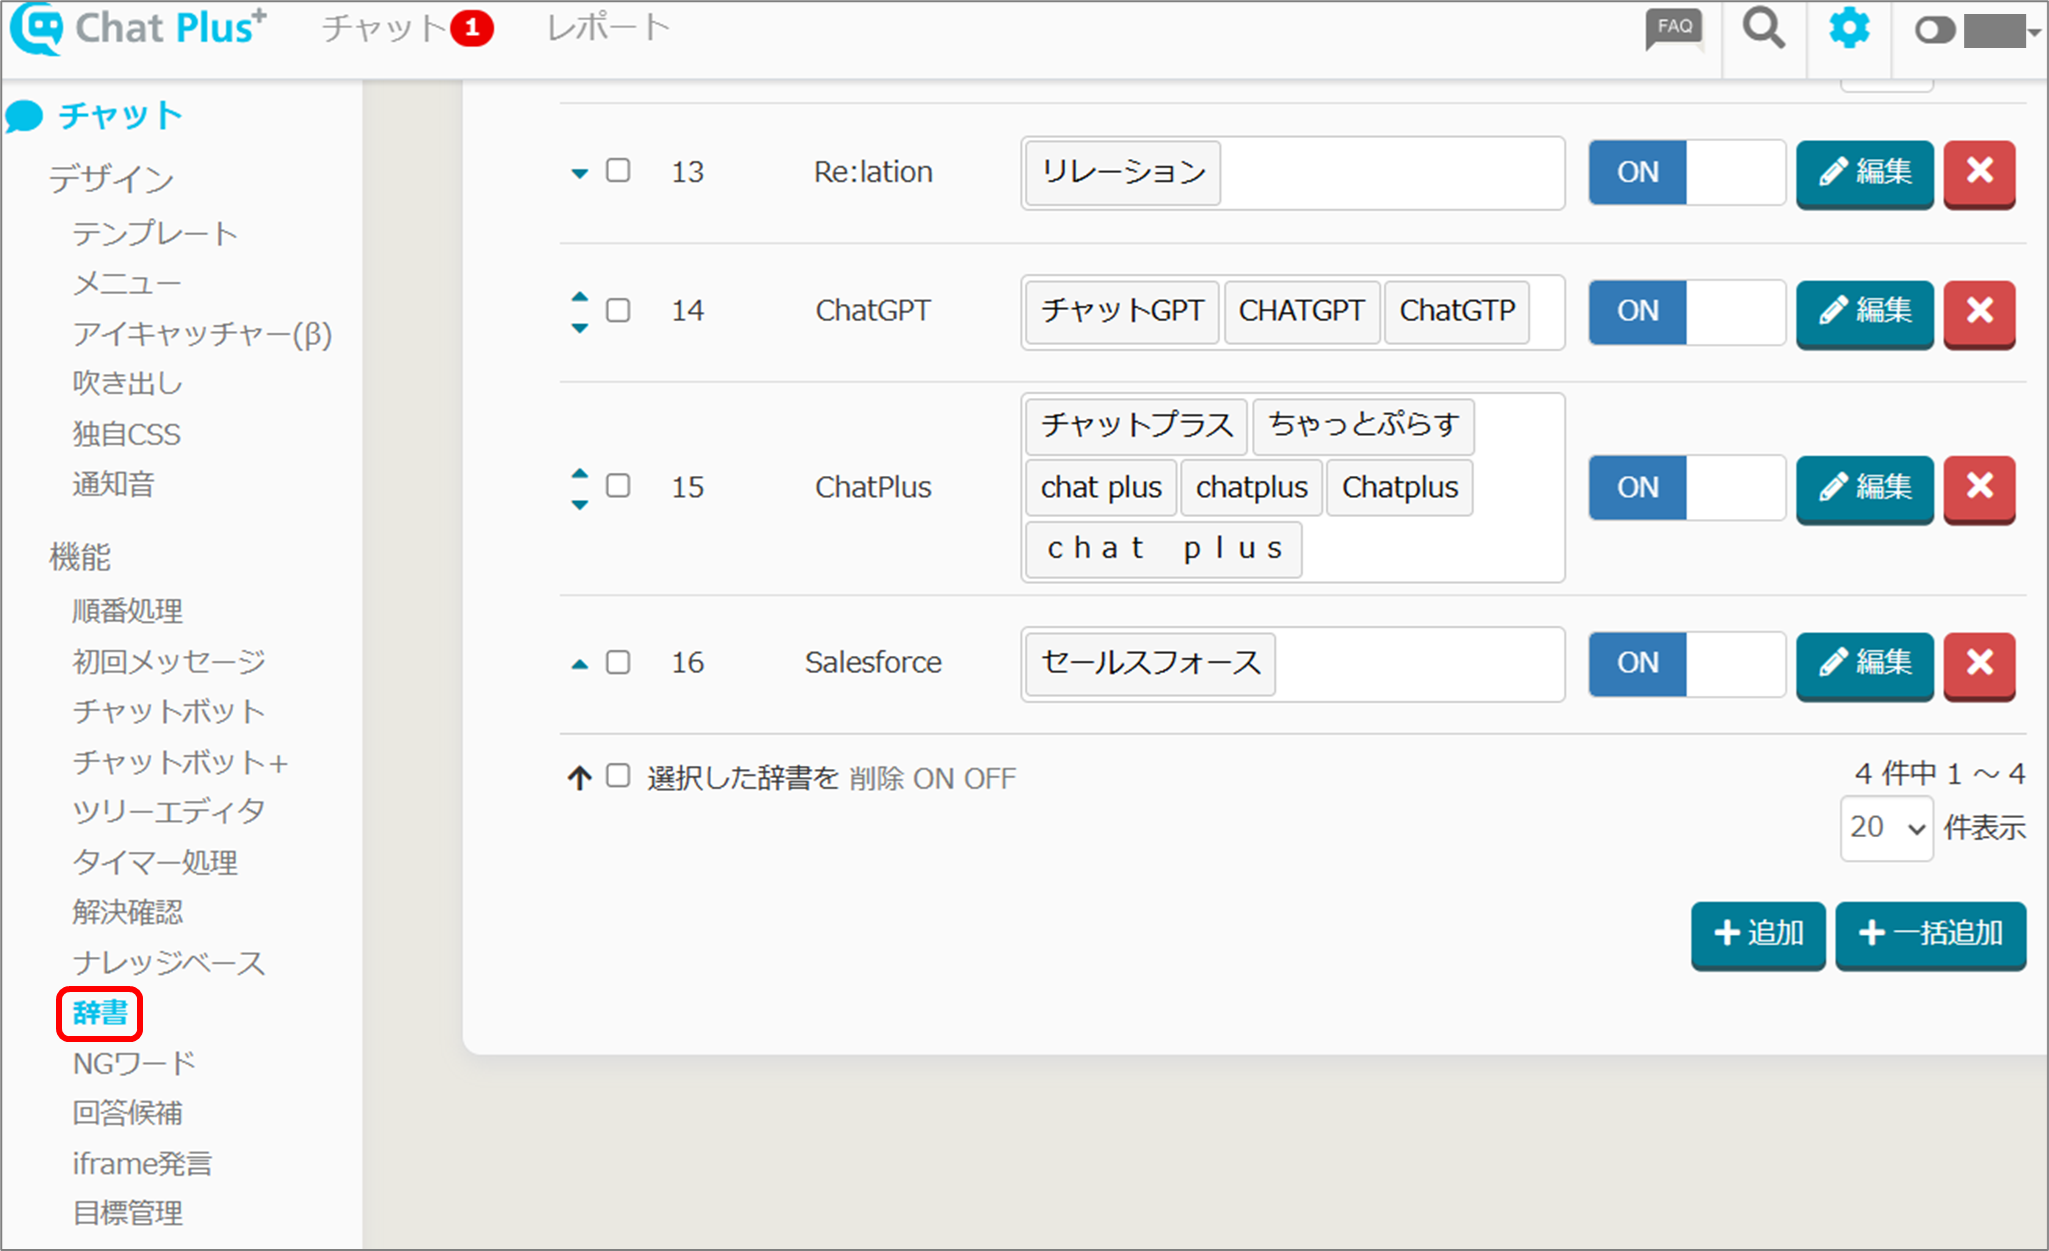Viewport: 2049px width, 1251px height.
Task: Open settings via the gear icon
Action: click(1848, 28)
